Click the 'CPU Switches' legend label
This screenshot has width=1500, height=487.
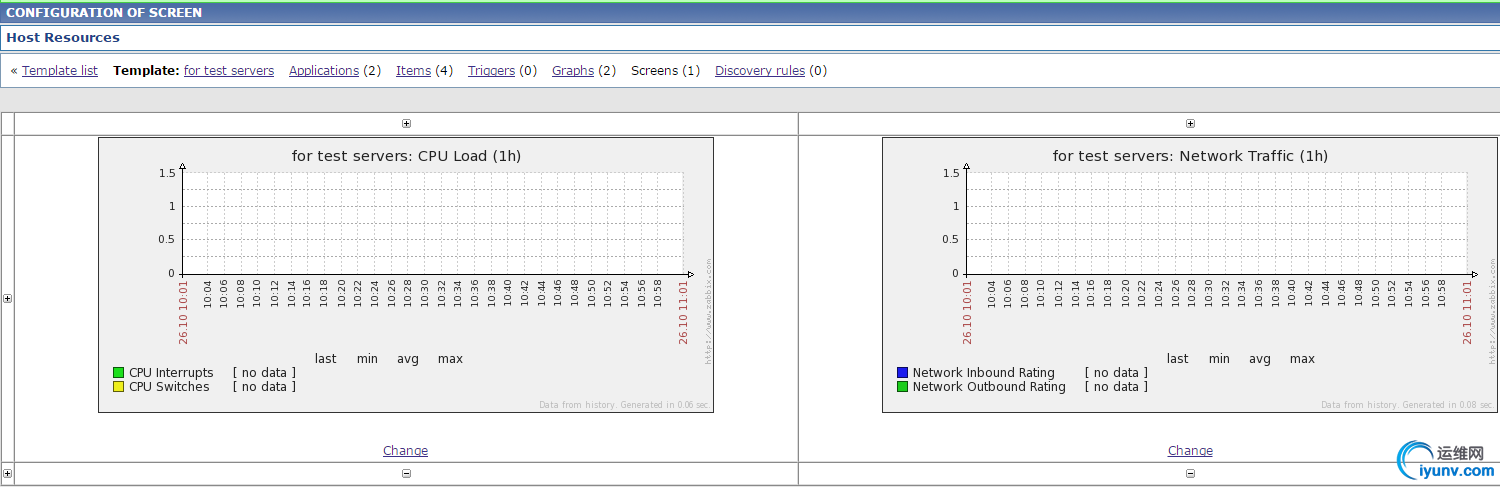pyautogui.click(x=169, y=387)
